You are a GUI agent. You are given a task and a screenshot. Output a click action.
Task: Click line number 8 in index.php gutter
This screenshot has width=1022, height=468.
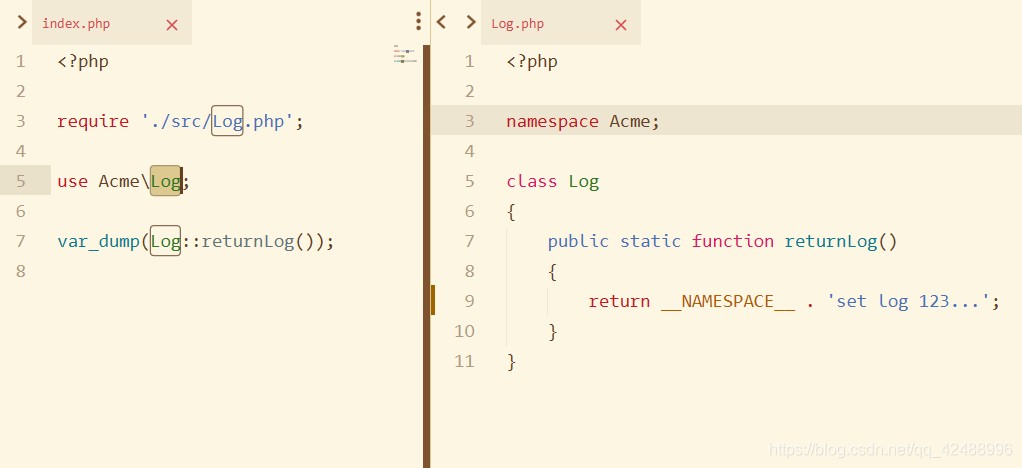(21, 271)
